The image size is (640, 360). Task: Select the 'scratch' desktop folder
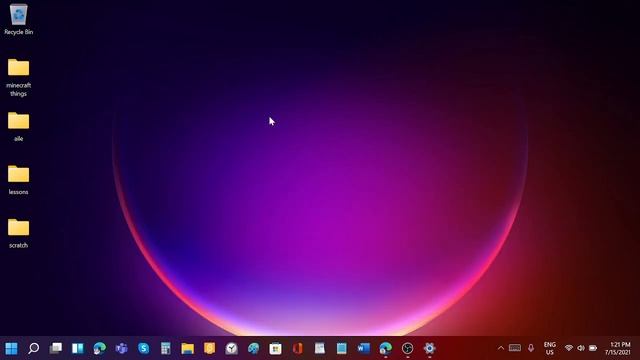tap(18, 233)
